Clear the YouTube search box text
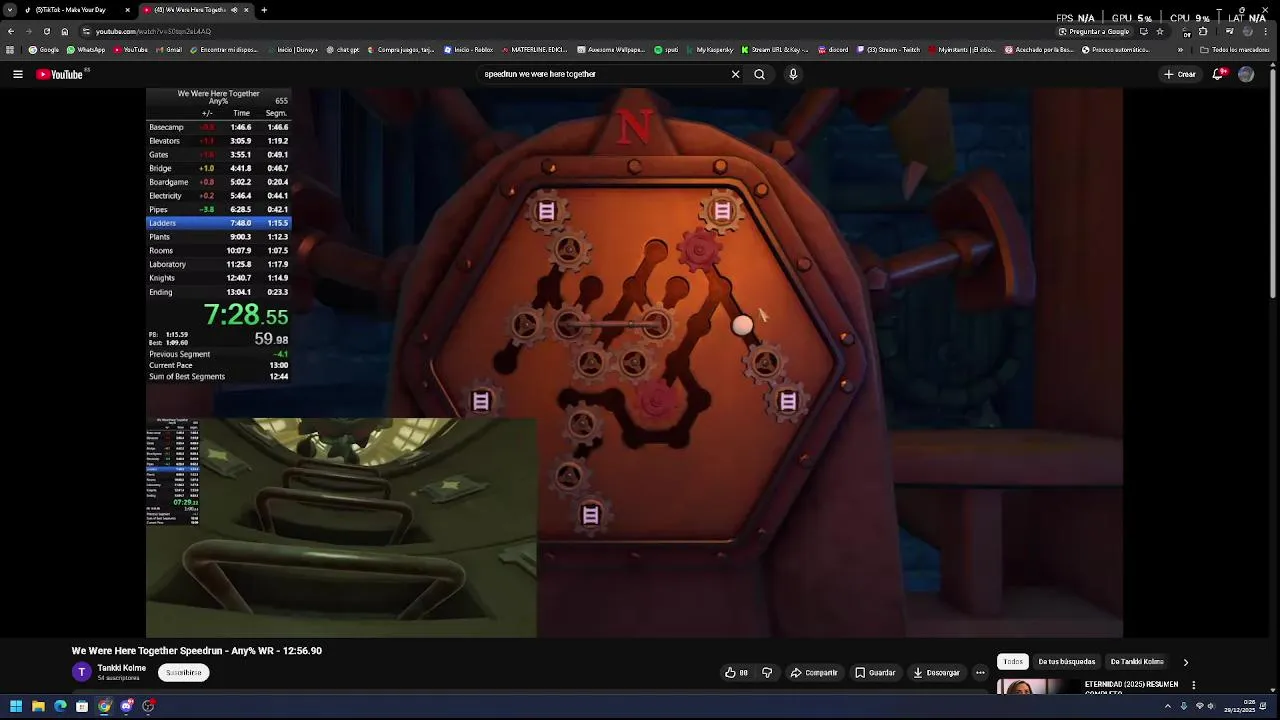Screen dimensions: 1280x720 click(x=735, y=74)
